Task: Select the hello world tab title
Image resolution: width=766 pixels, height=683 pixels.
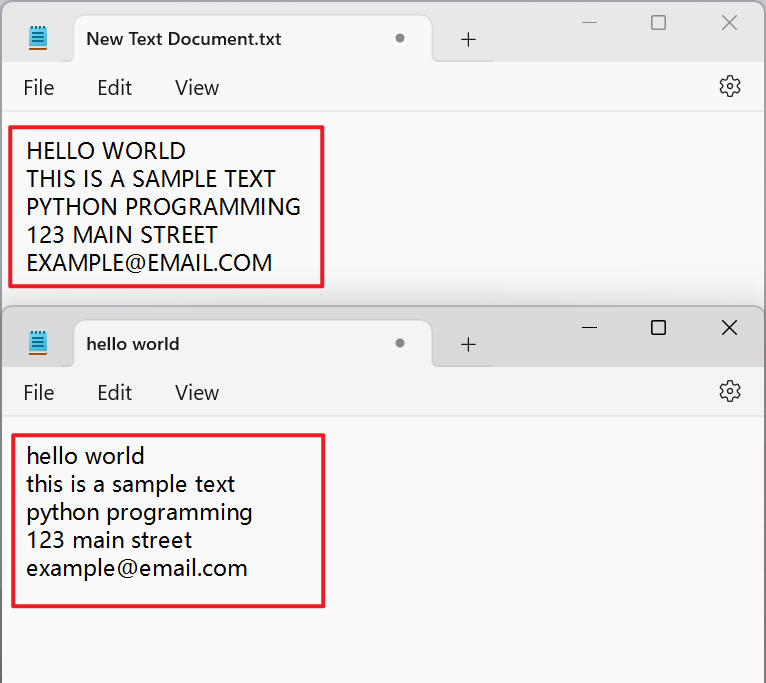Action: point(133,344)
